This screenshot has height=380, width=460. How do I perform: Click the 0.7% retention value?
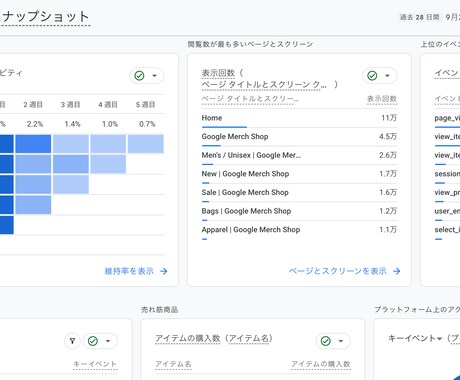(147, 124)
